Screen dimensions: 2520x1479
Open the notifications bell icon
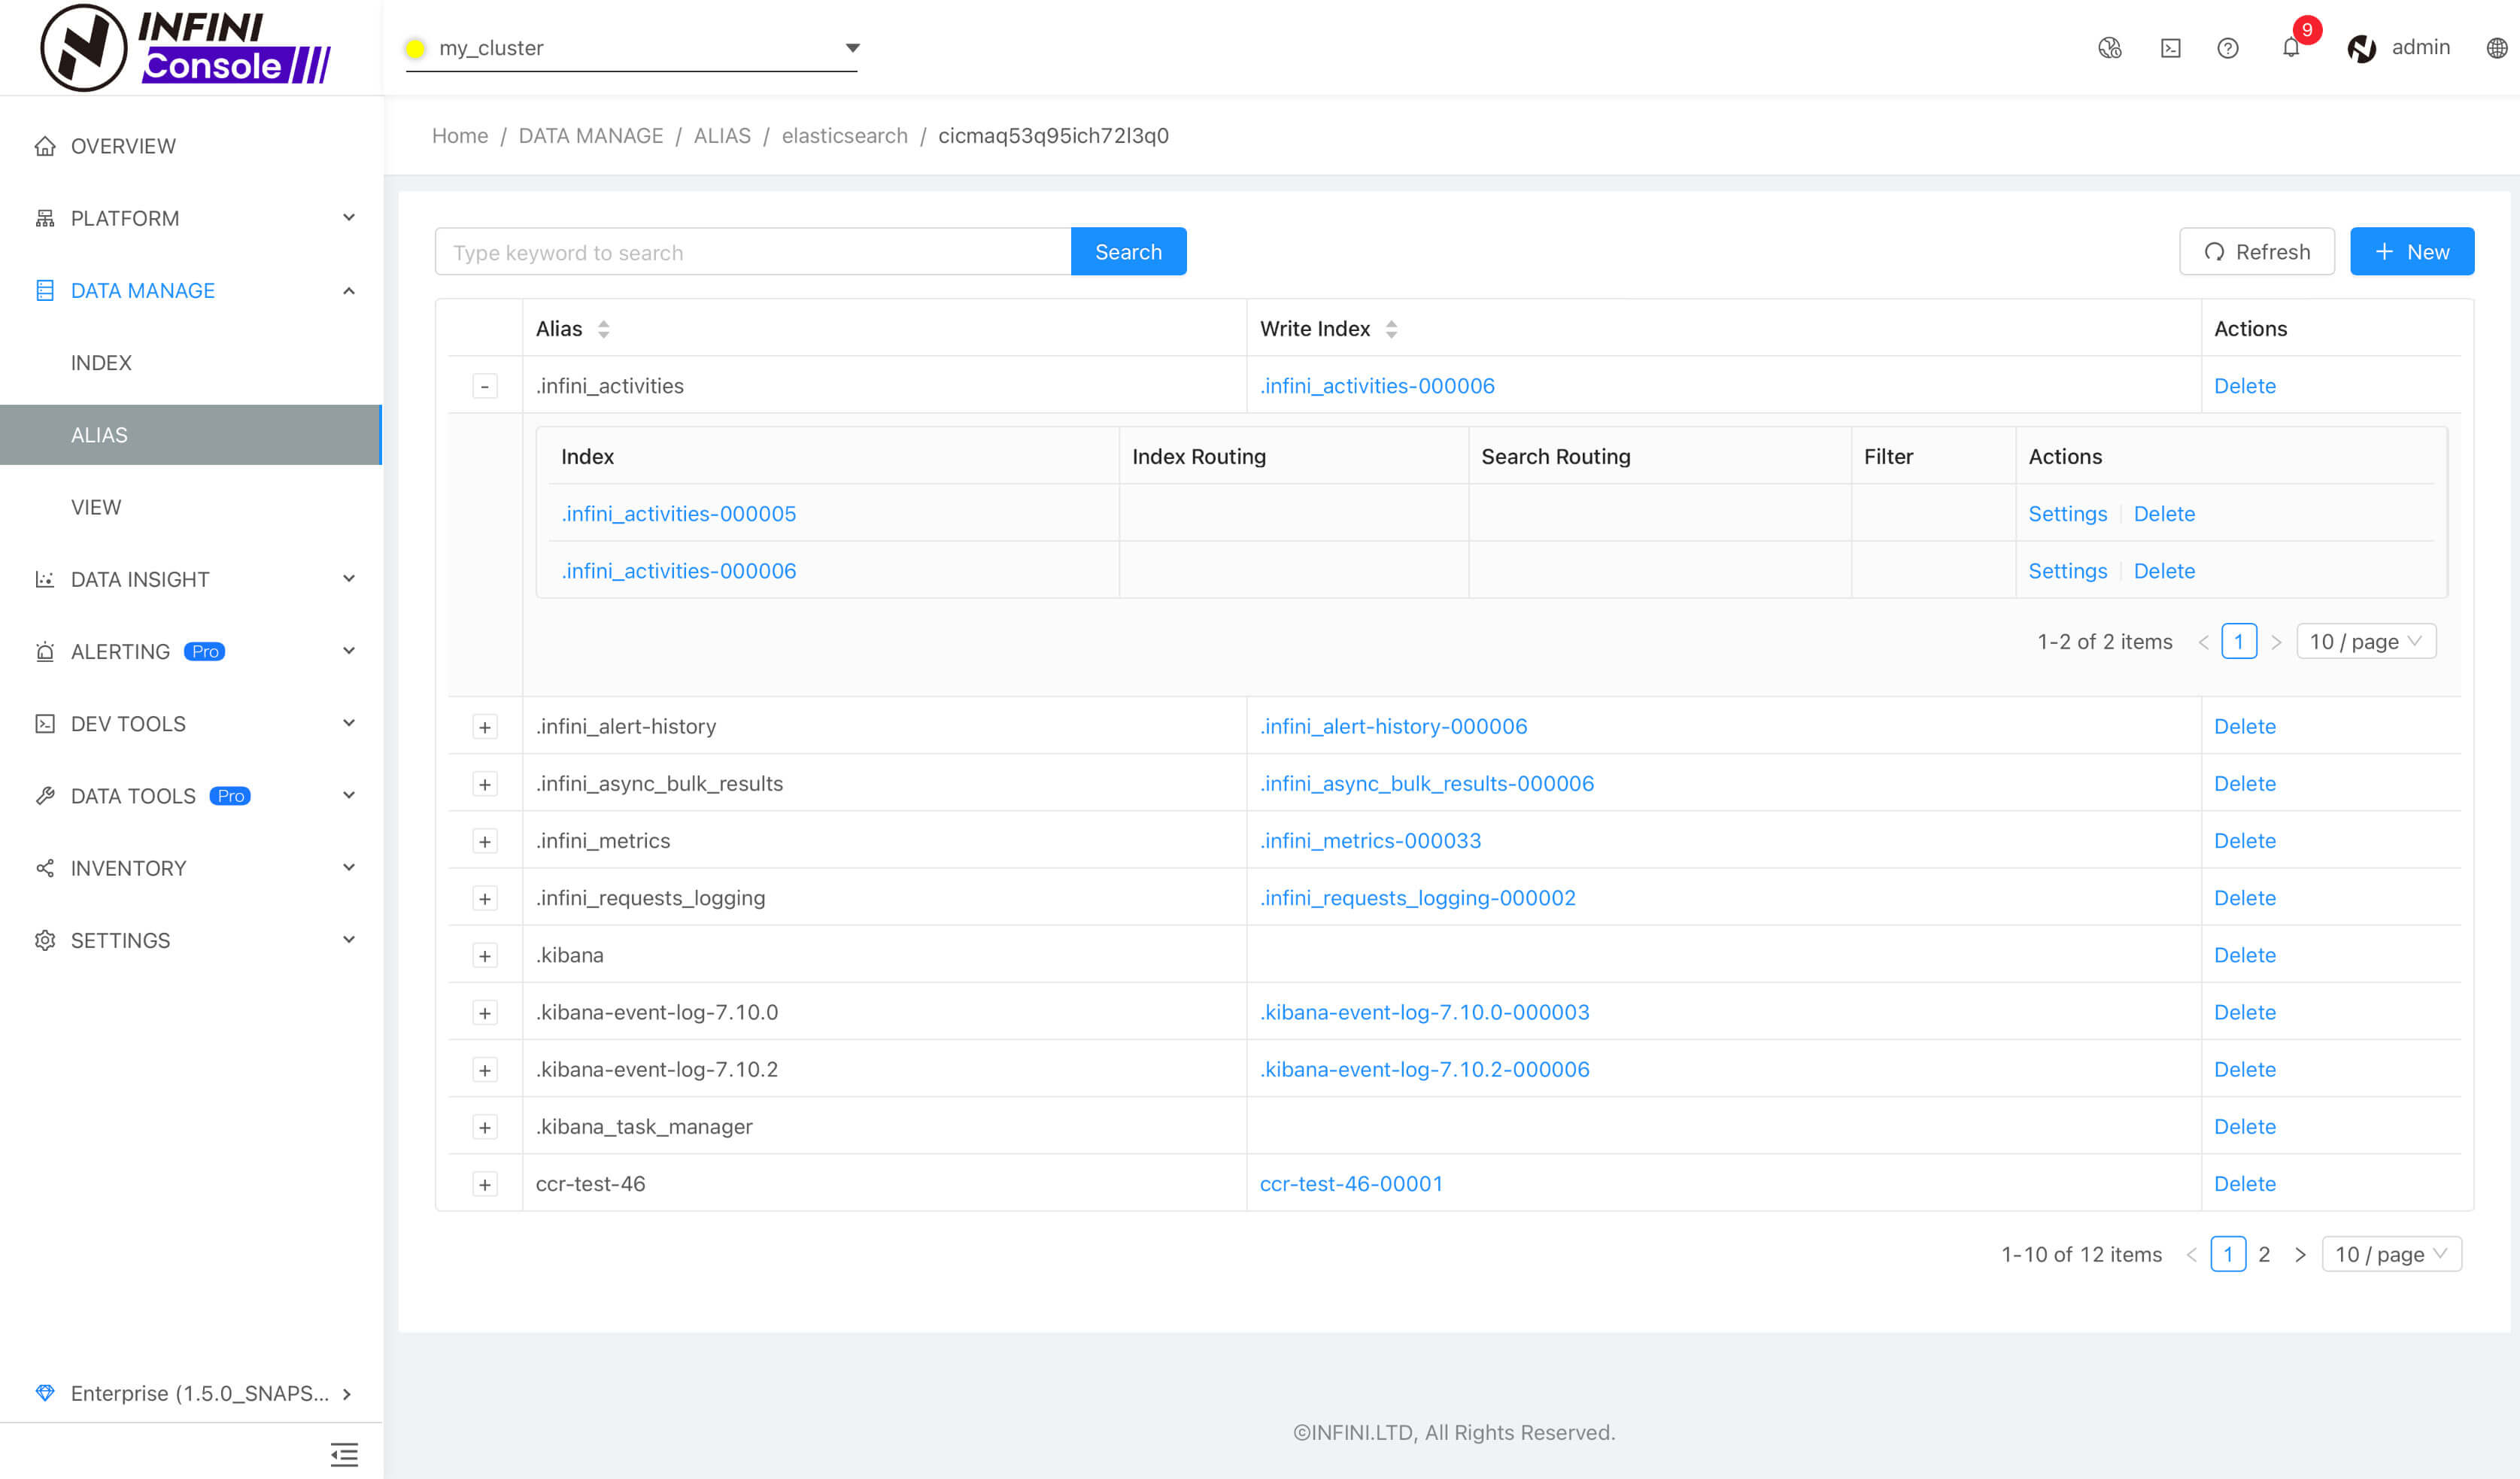2291,48
